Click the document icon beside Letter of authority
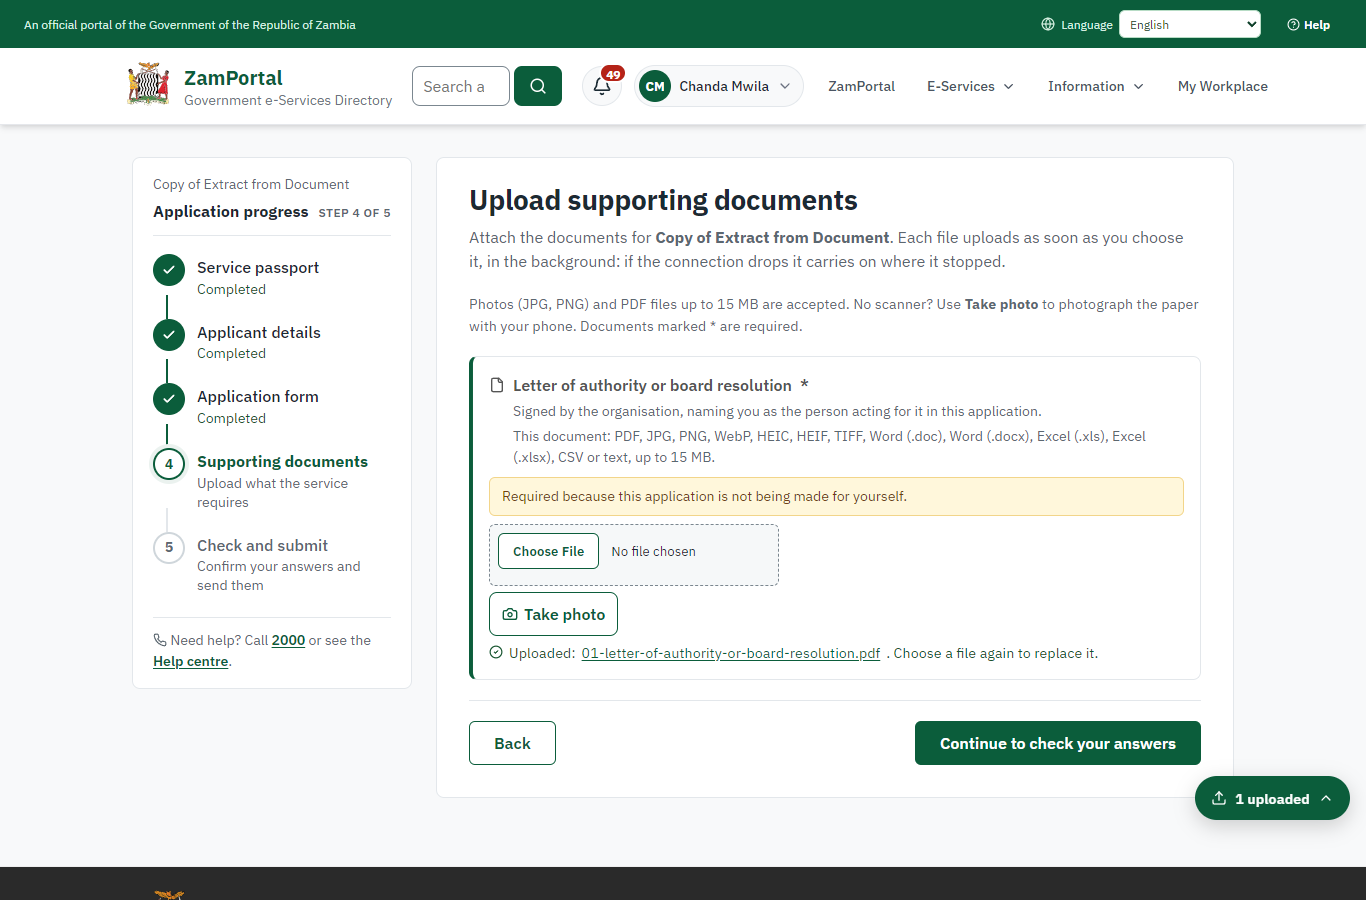 [x=497, y=386]
